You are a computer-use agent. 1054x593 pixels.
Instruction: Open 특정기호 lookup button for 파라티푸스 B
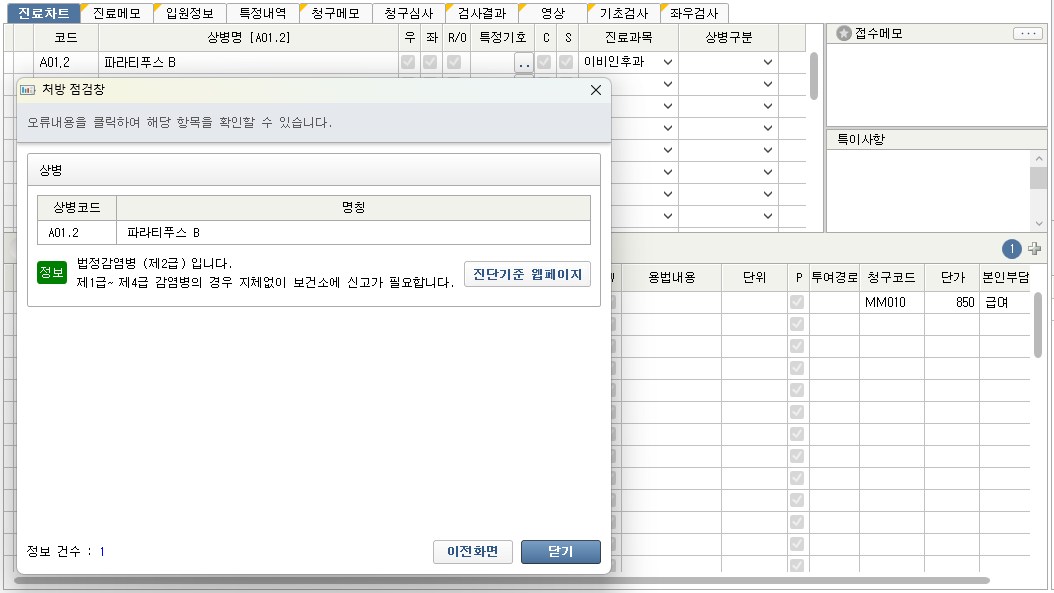[524, 62]
